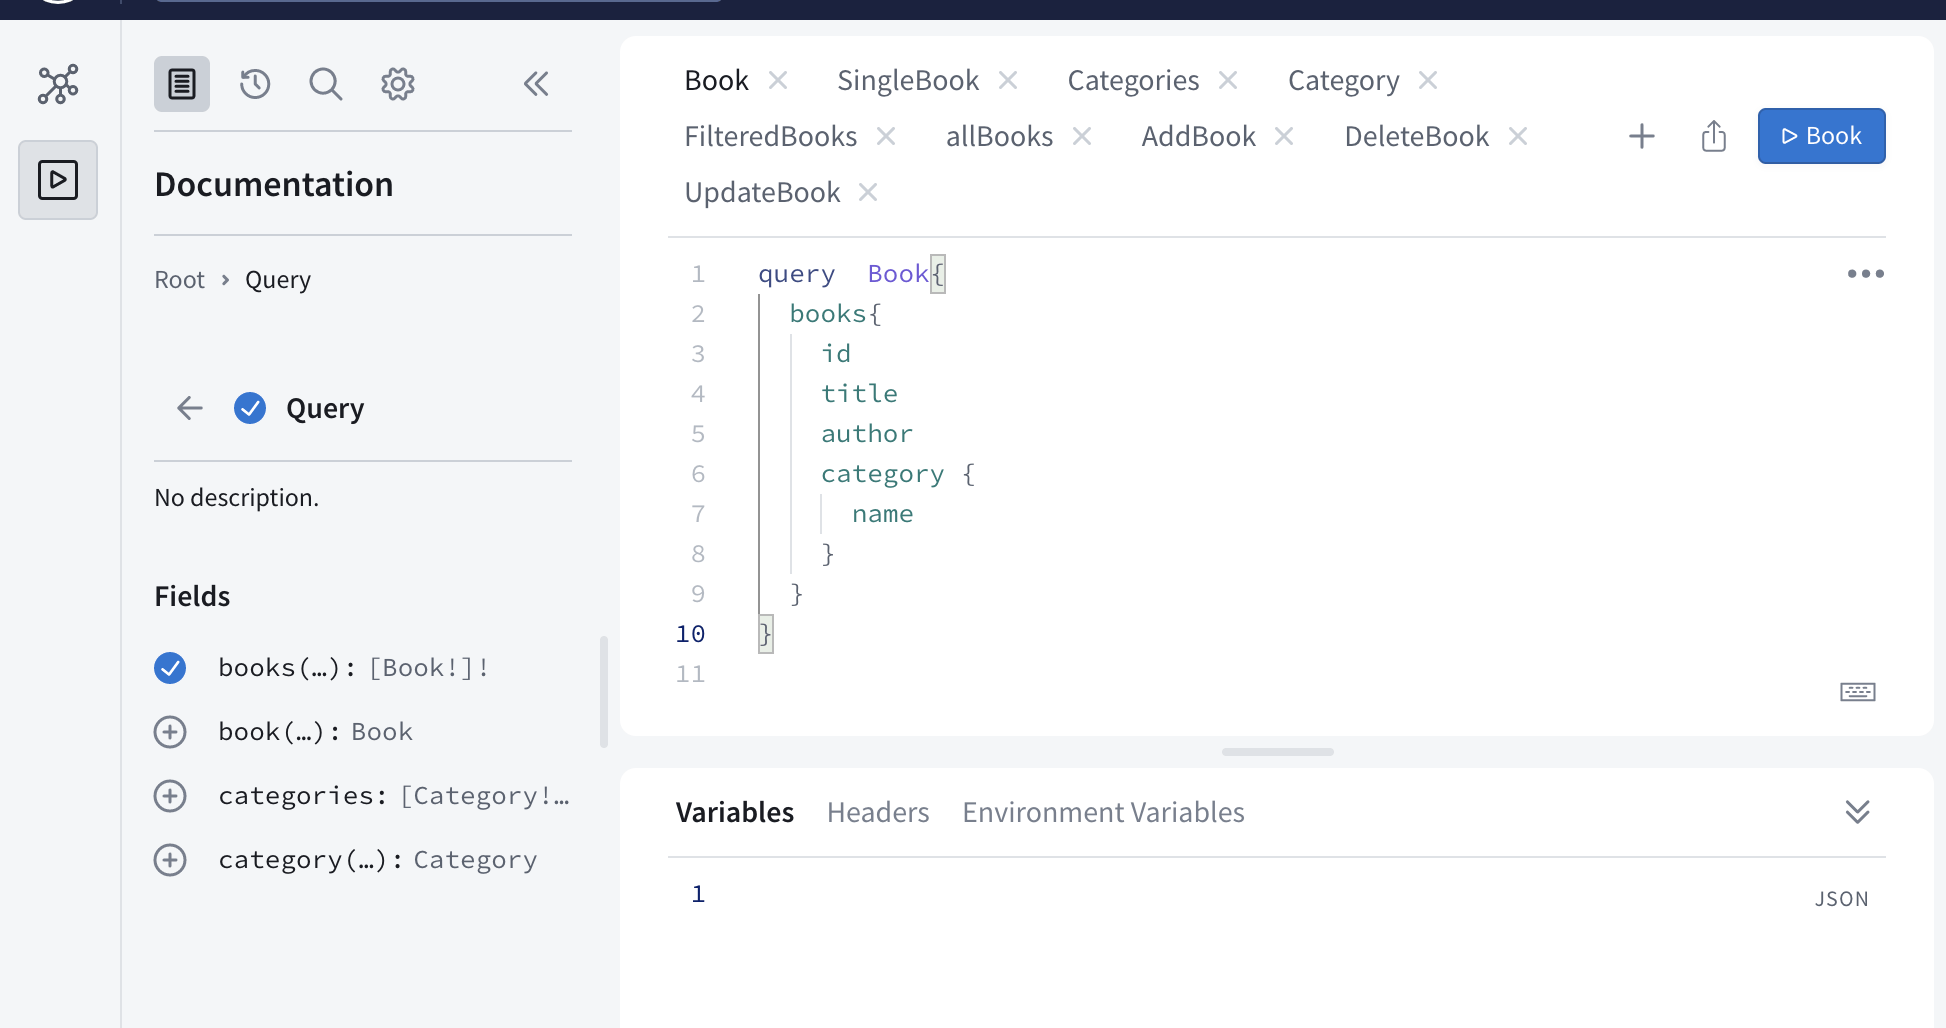Open the Documentation panel icon
The height and width of the screenshot is (1028, 1946).
tap(182, 84)
